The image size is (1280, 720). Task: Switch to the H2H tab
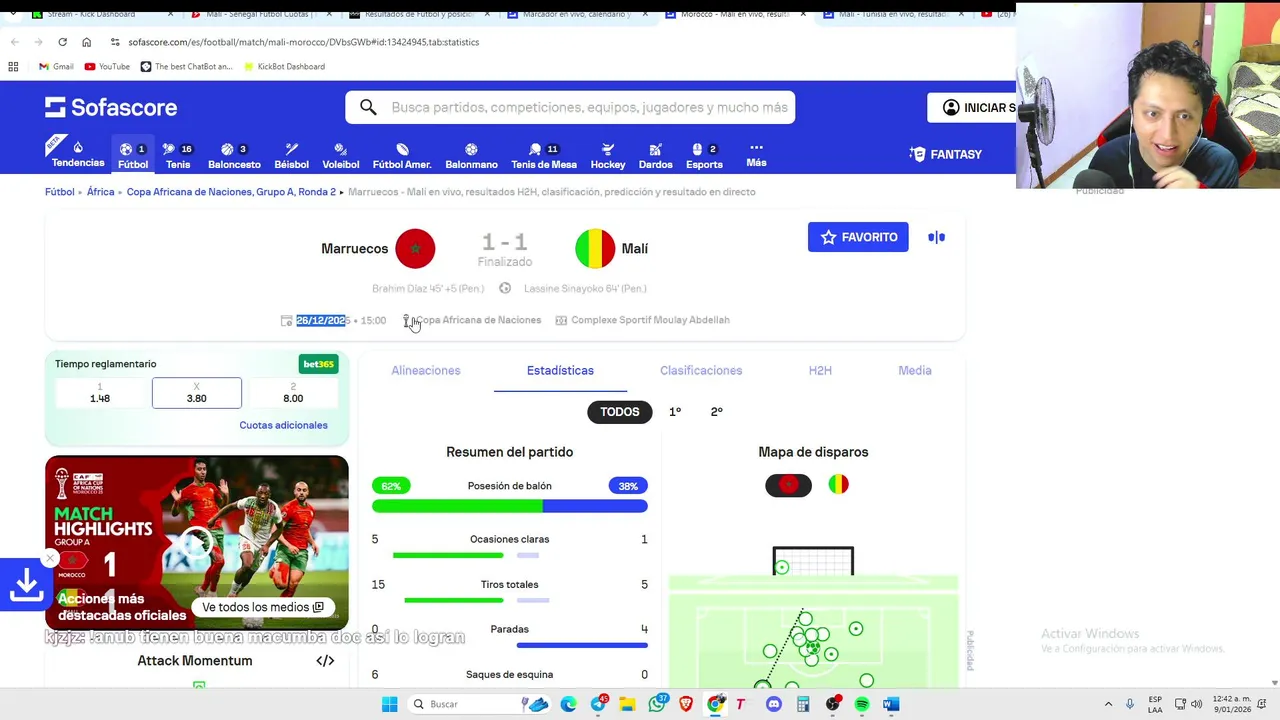(820, 370)
